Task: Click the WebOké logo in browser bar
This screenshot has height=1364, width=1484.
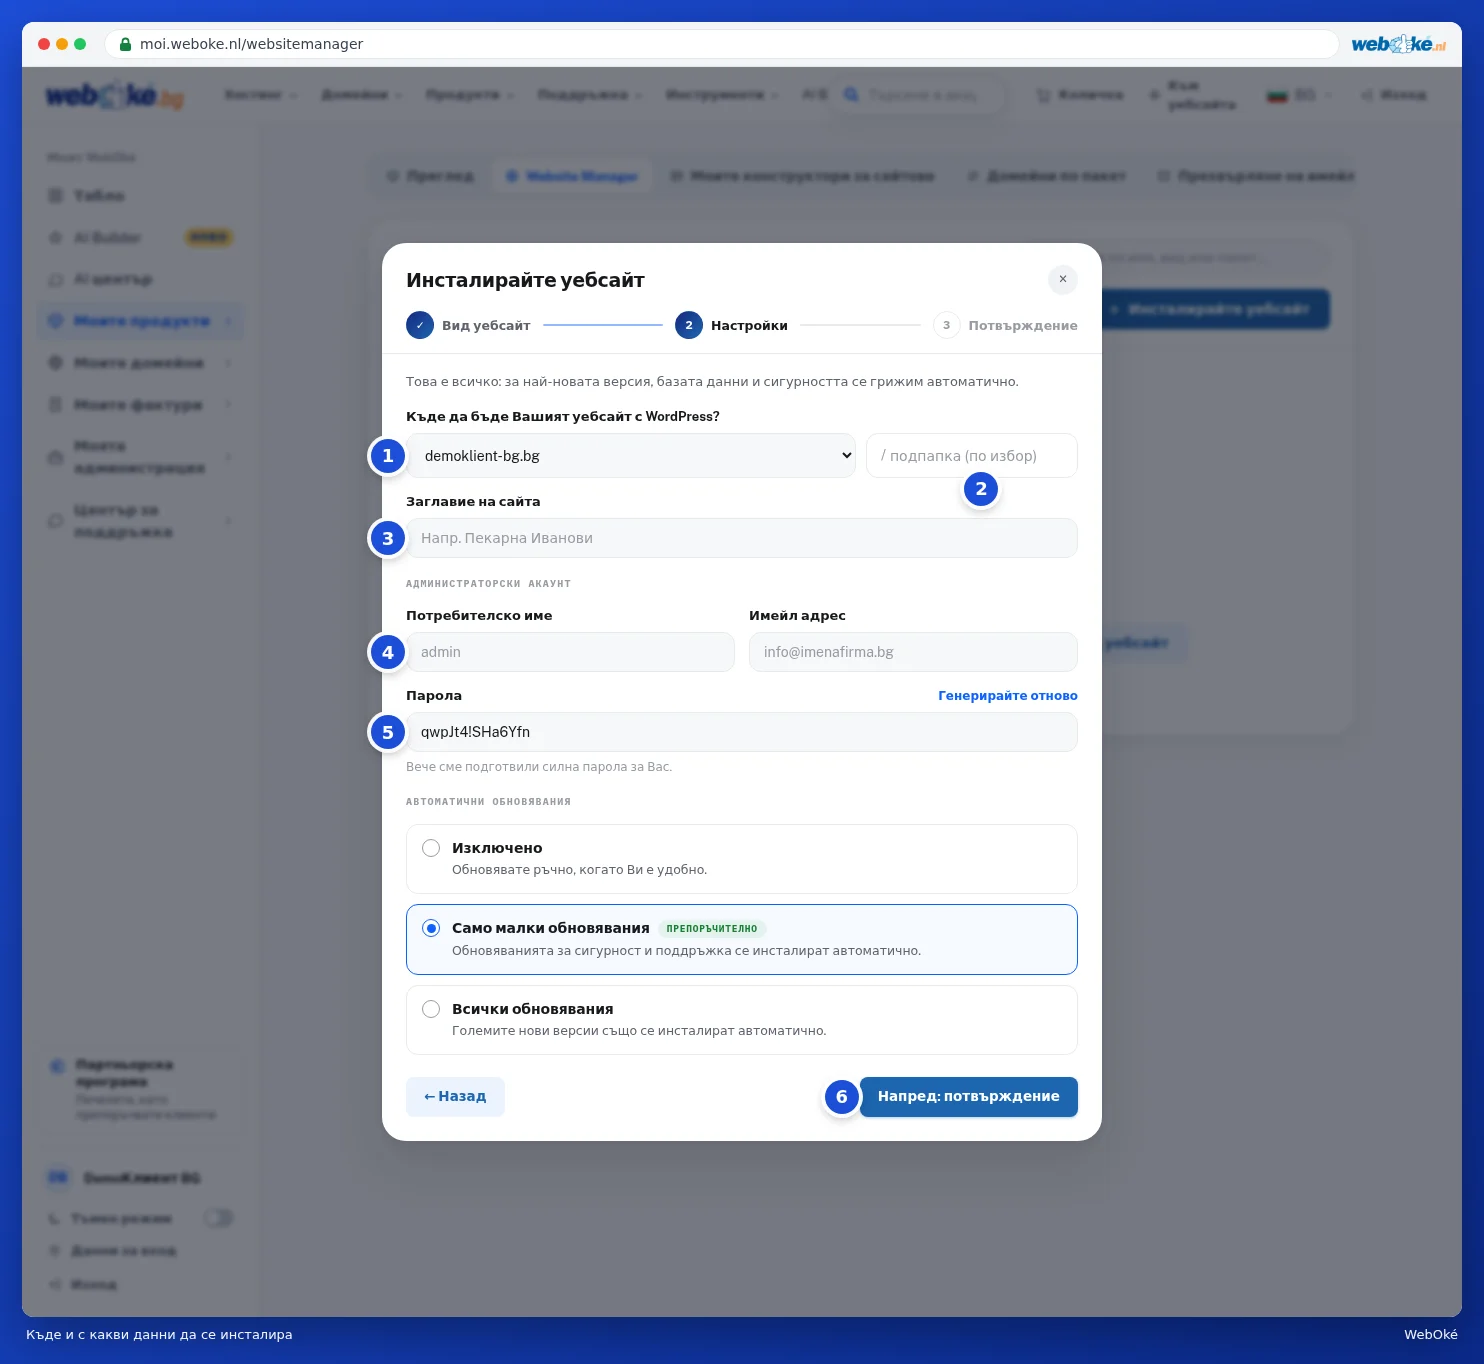Action: (1398, 44)
